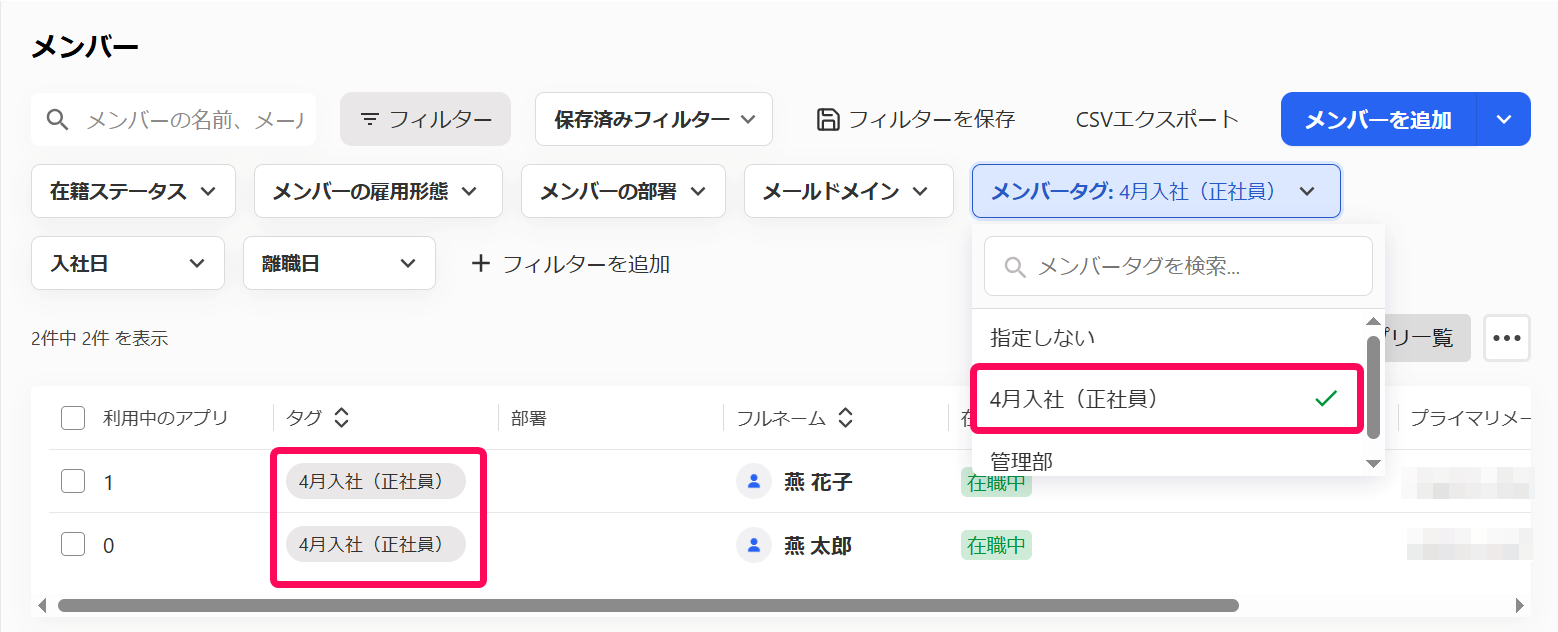Open the 入社日 filter dropdown

[x=128, y=263]
